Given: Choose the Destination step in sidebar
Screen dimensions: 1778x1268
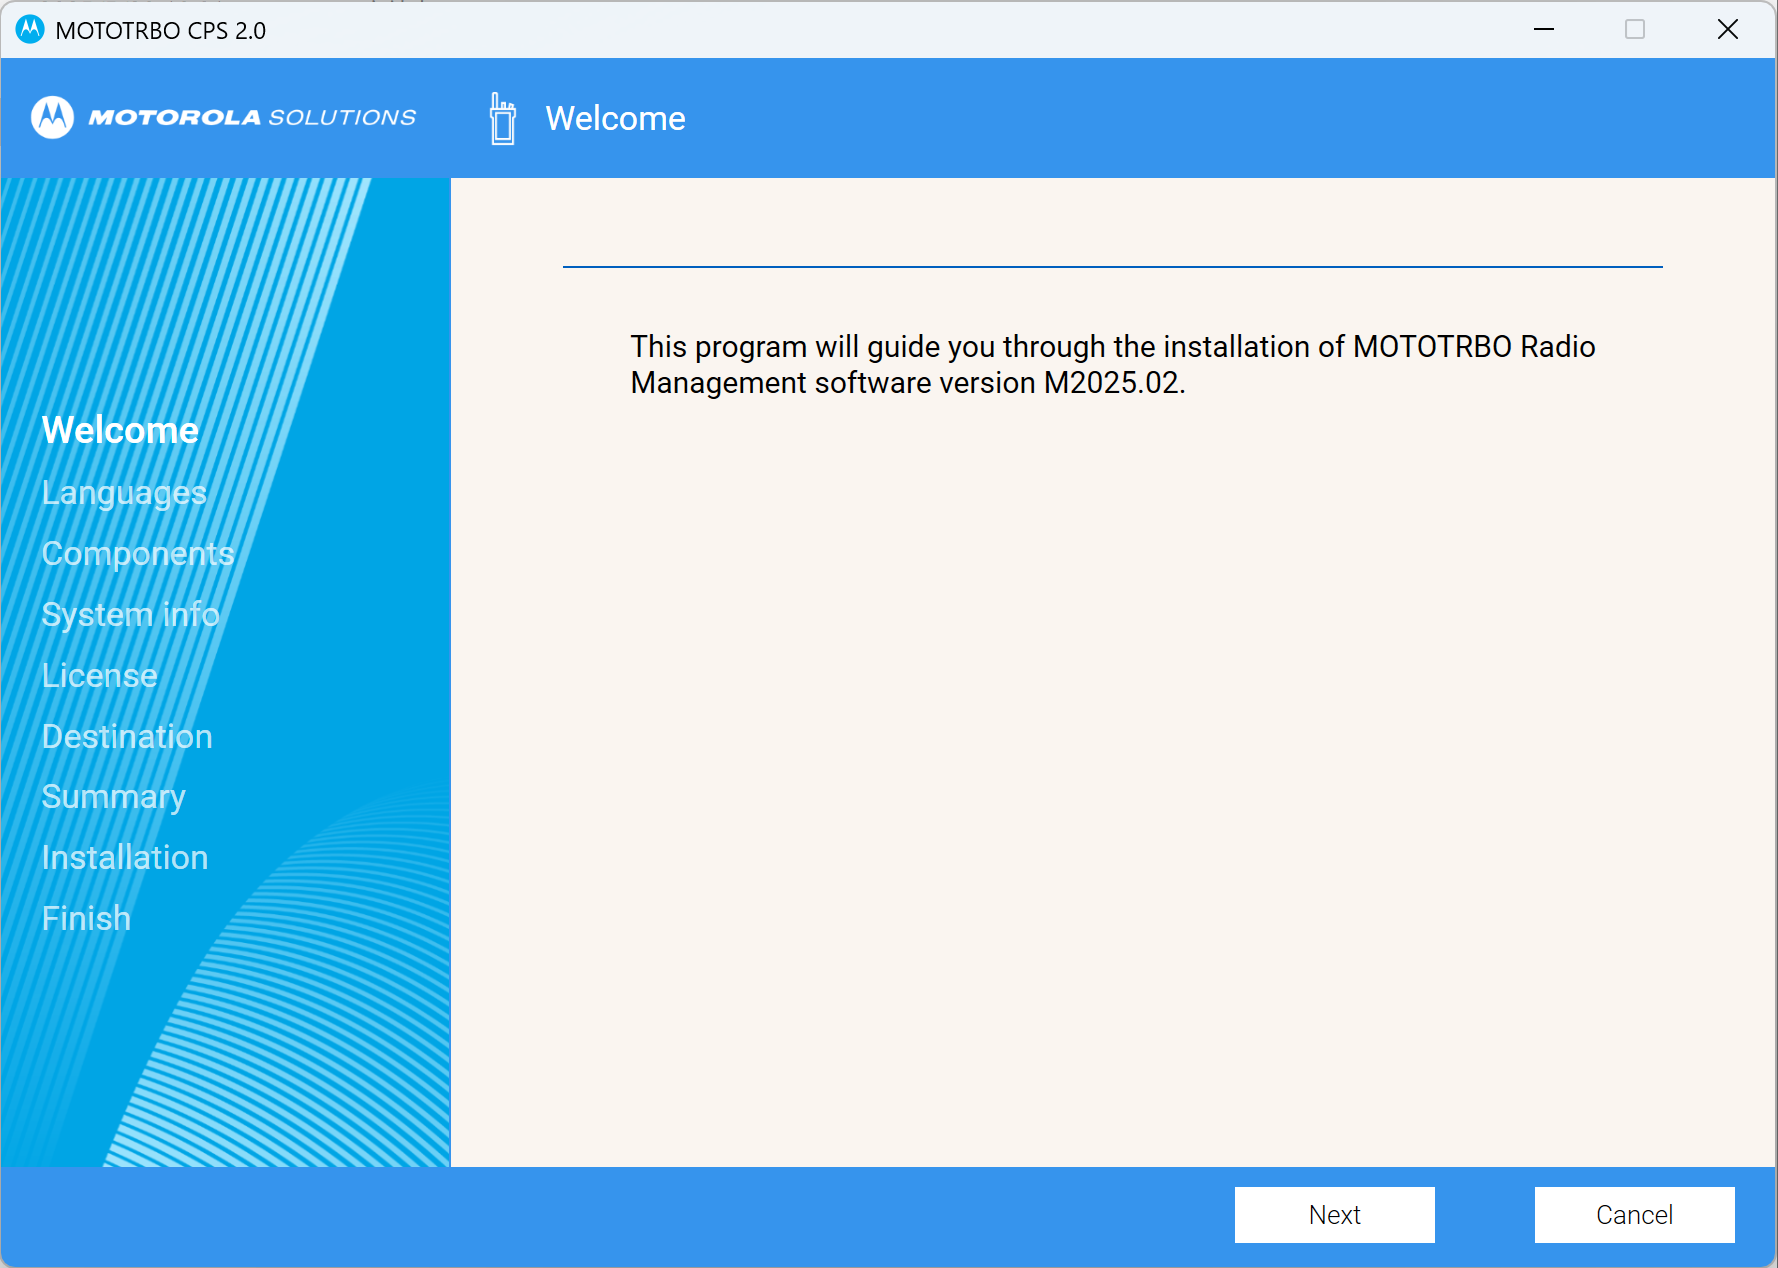Looking at the screenshot, I should [x=127, y=737].
